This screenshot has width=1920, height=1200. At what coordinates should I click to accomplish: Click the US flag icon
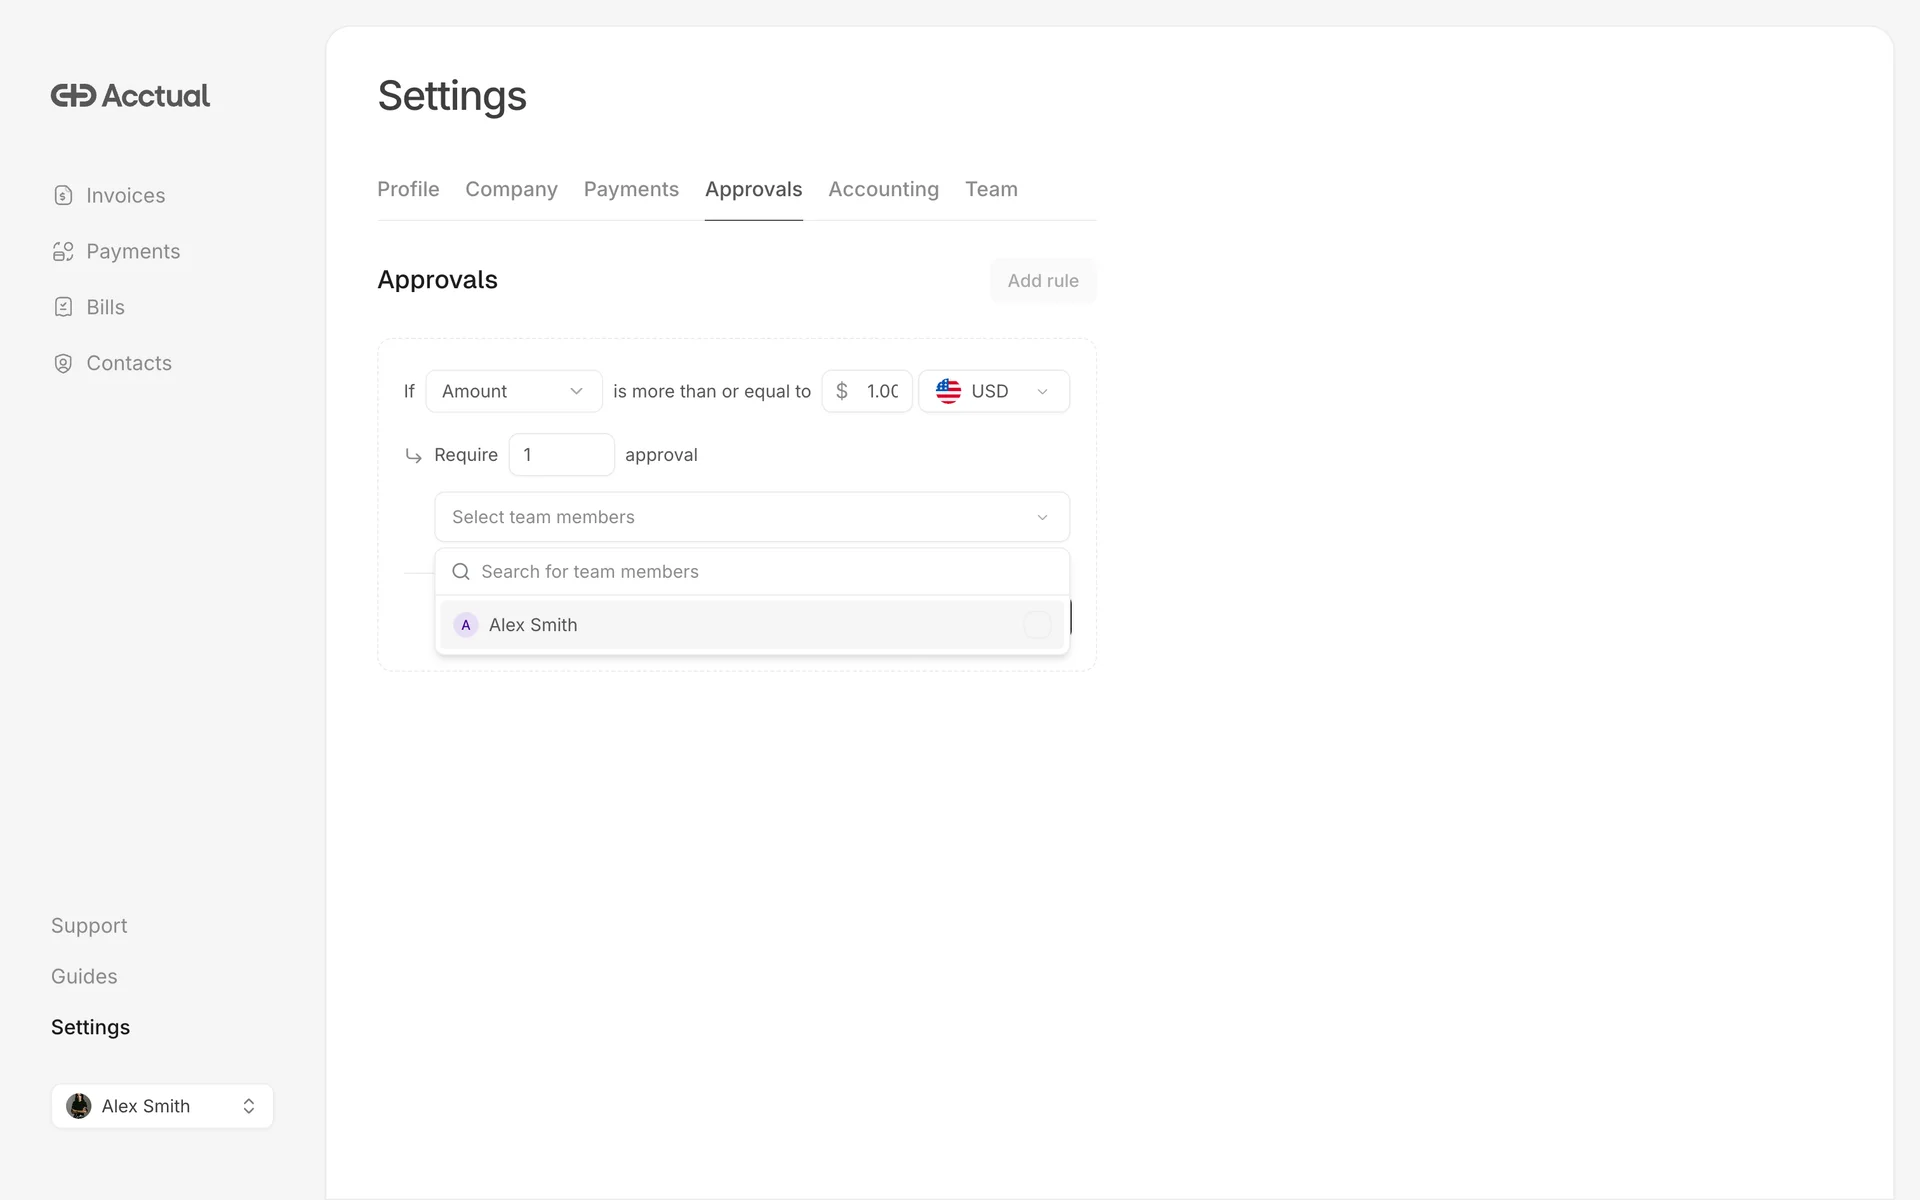point(948,391)
